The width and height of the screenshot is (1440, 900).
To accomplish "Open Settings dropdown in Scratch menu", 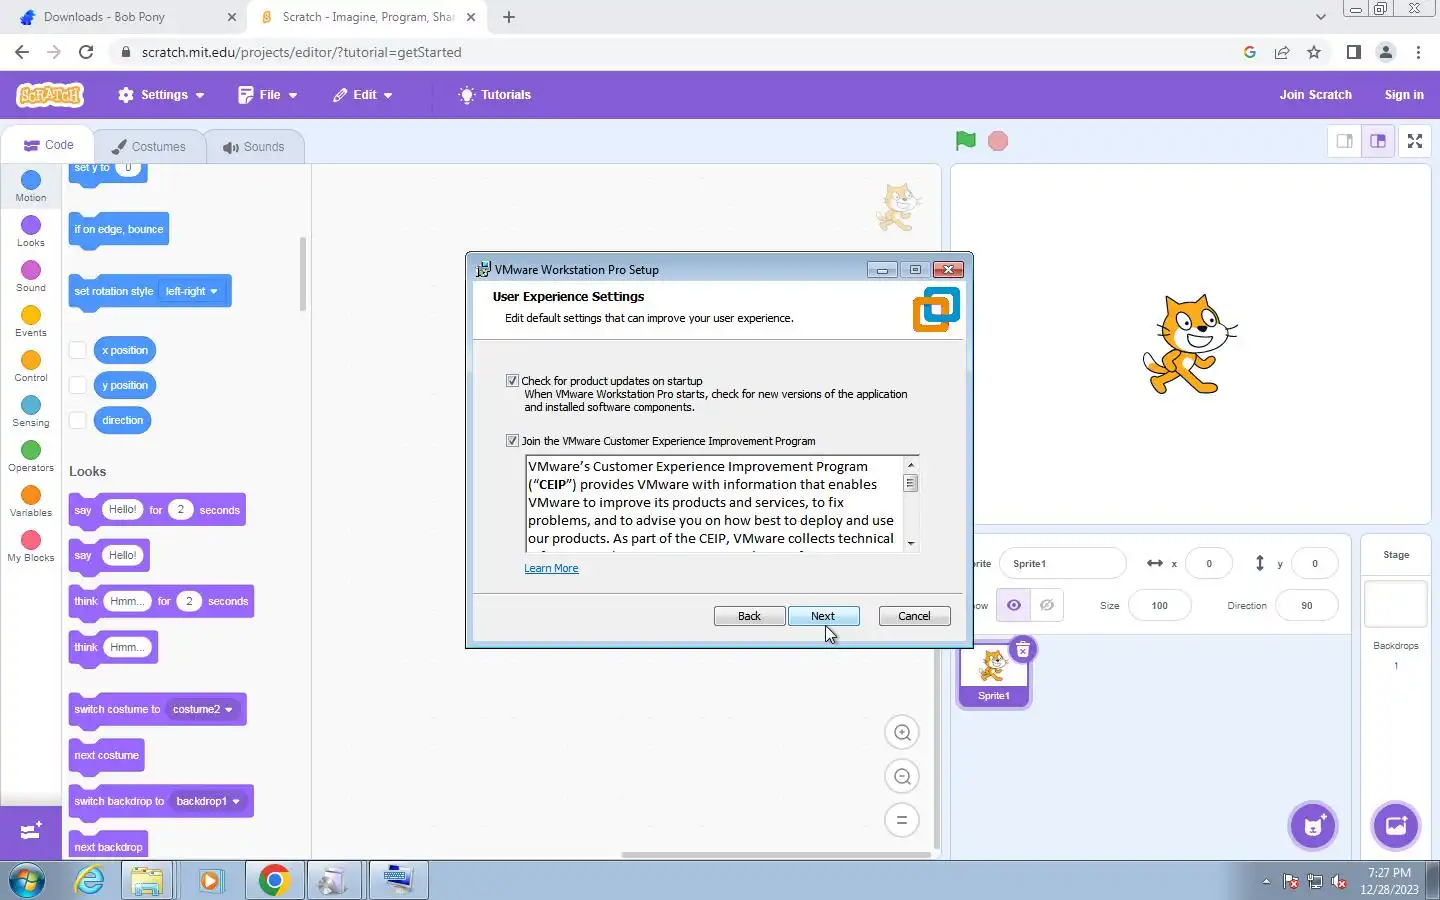I will tap(161, 95).
